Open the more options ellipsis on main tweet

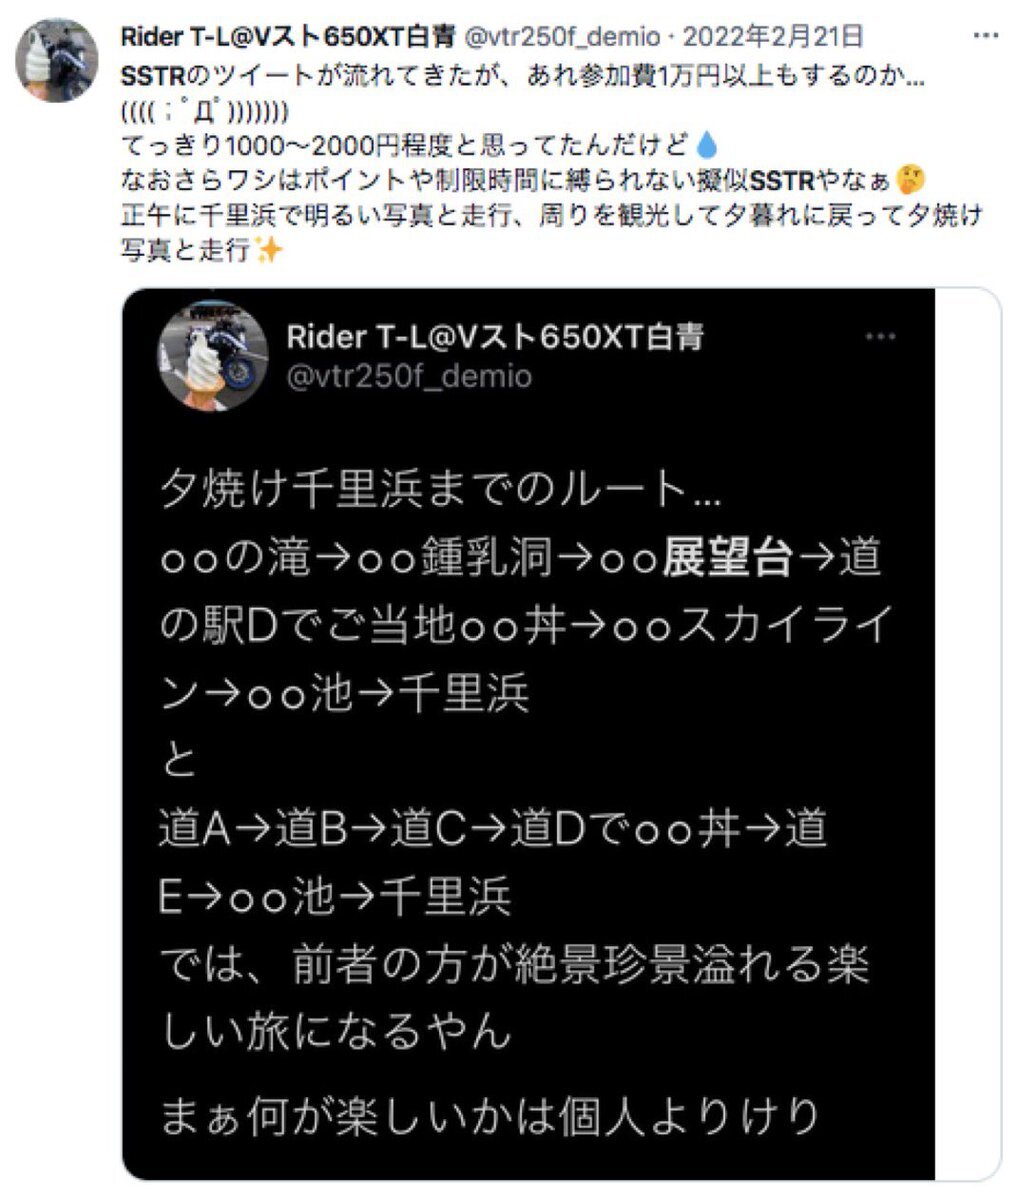(x=985, y=38)
